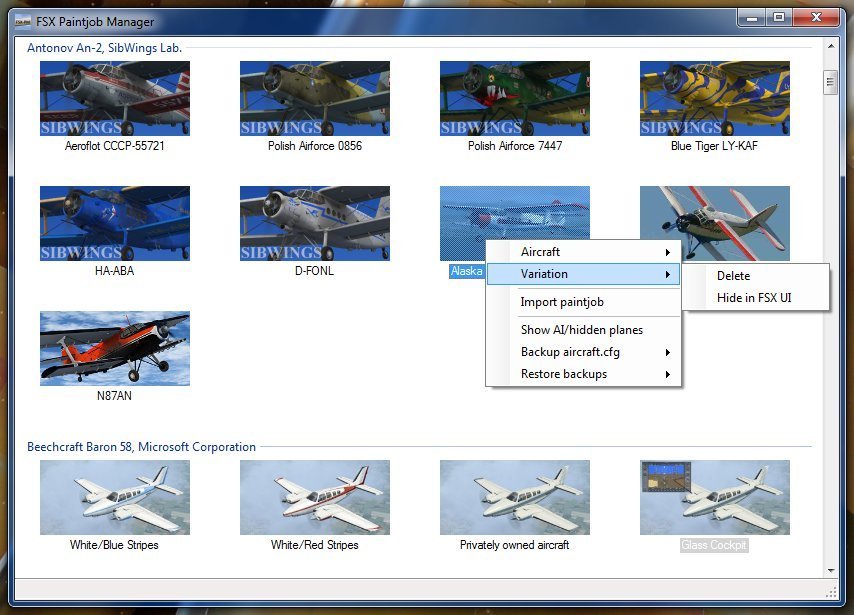Image resolution: width=854 pixels, height=615 pixels.
Task: Select the Polish Airforce 0856 thumbnail
Action: click(x=315, y=98)
